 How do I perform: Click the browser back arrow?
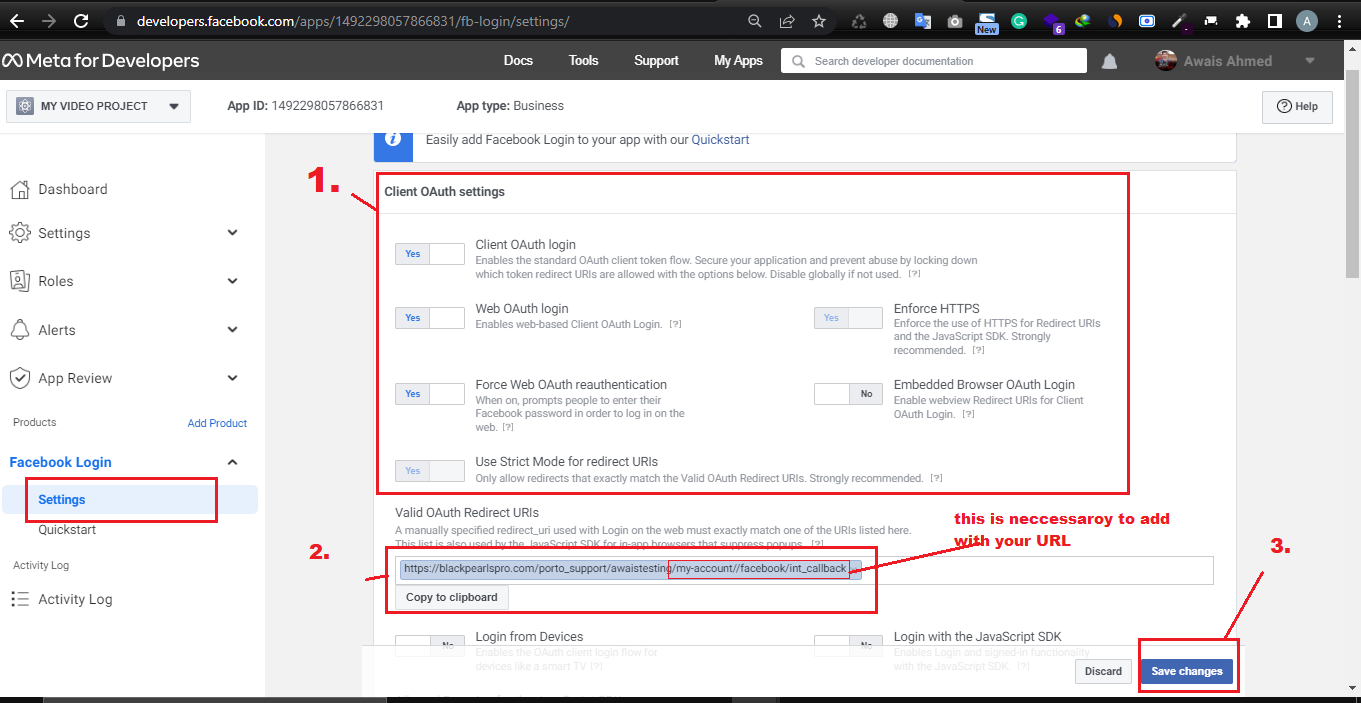coord(17,20)
